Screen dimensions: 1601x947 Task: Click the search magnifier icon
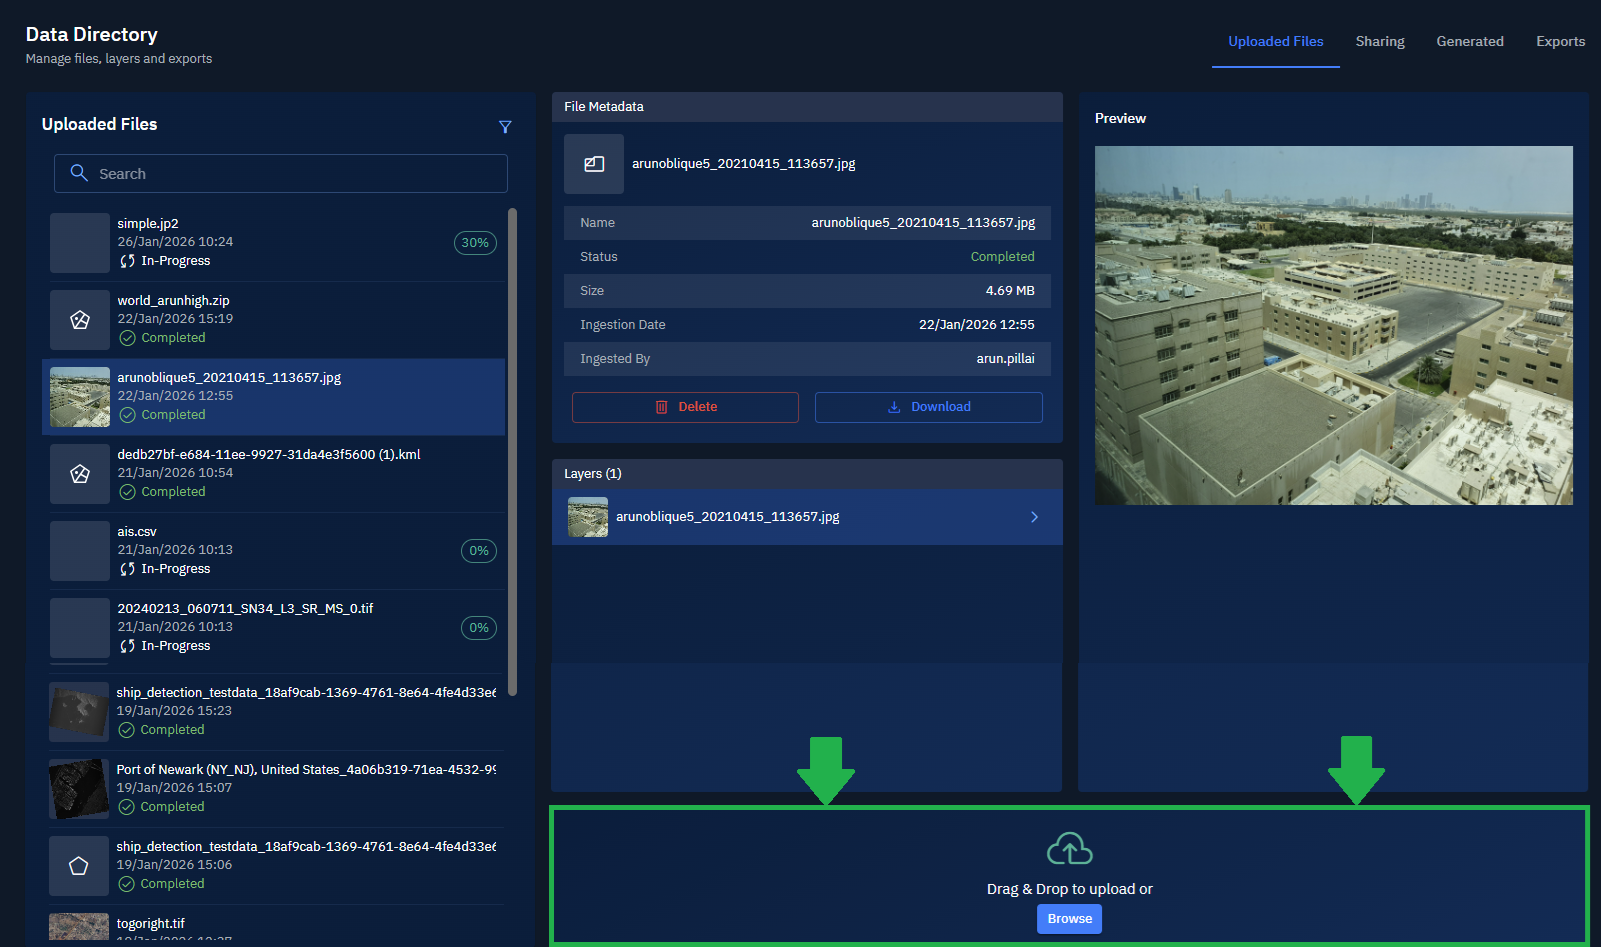79,173
